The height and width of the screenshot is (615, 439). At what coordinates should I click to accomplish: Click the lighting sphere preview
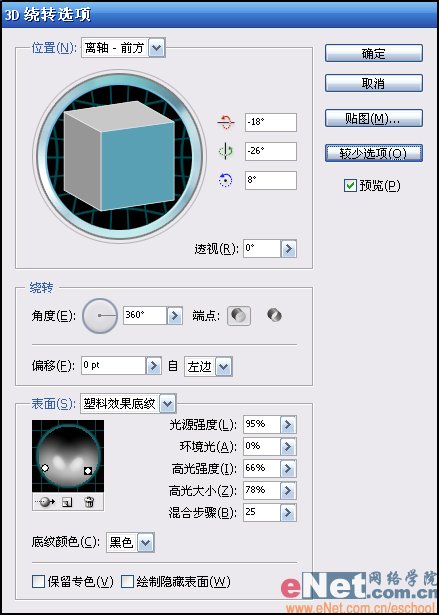(68, 456)
